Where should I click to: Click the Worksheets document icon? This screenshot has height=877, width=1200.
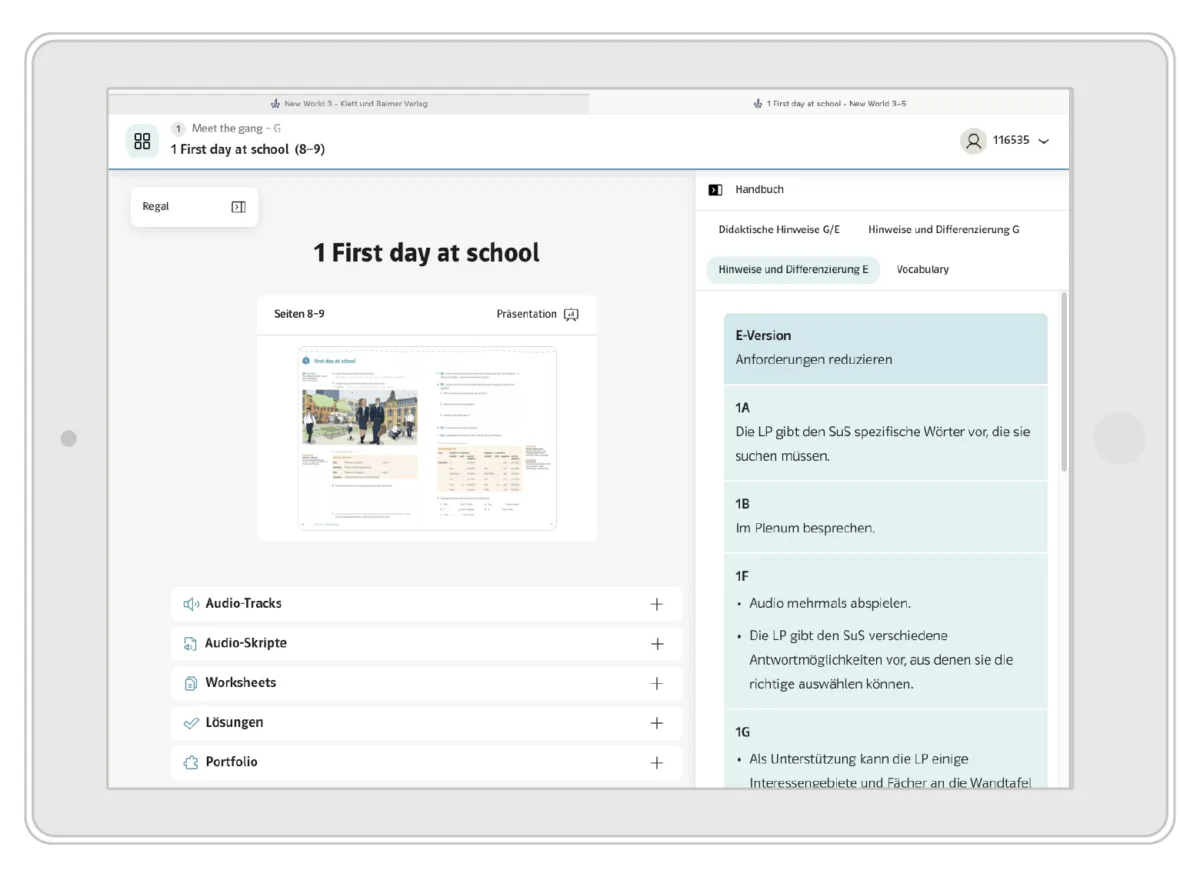(x=191, y=683)
